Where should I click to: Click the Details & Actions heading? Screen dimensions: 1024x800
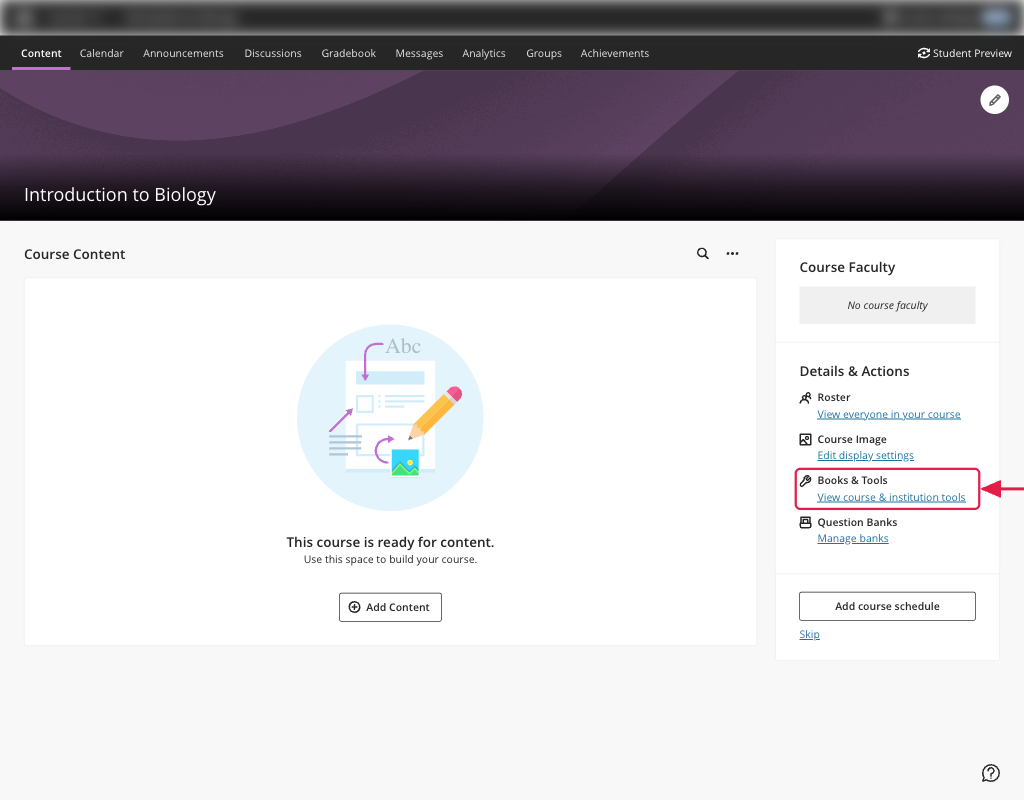coord(854,371)
